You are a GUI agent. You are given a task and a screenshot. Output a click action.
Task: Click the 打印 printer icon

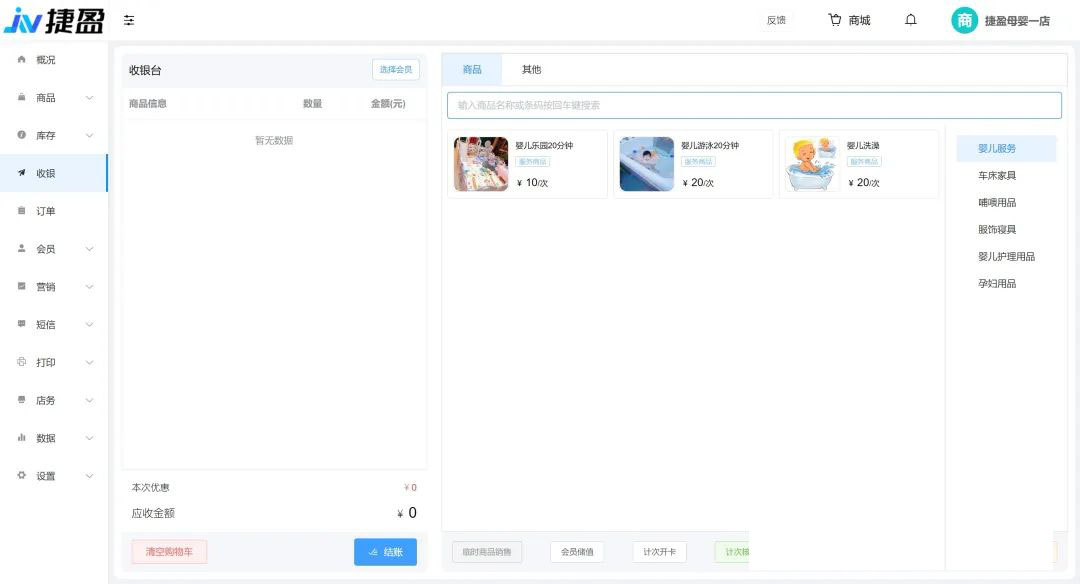(x=21, y=362)
